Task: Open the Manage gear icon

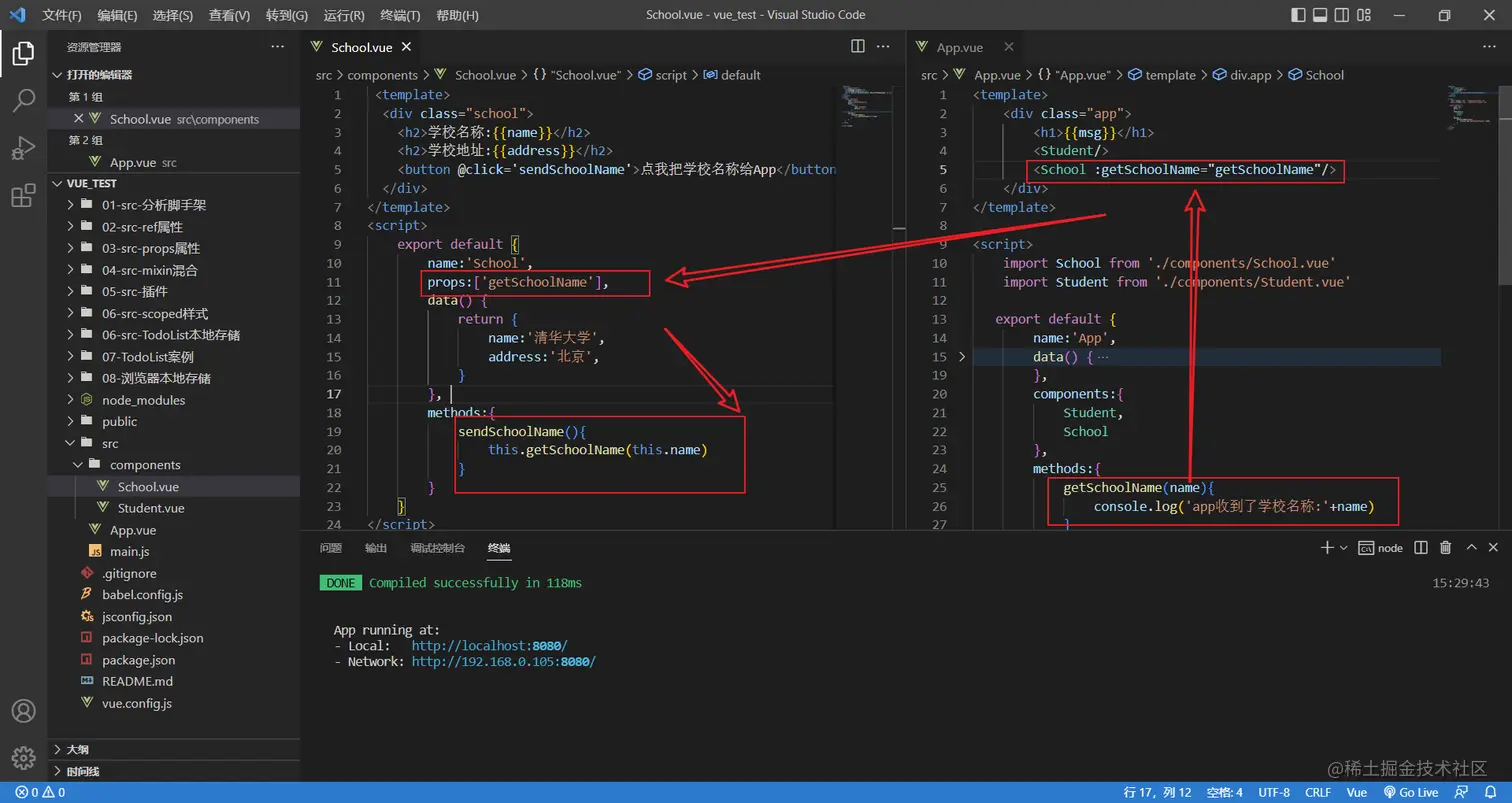Action: click(23, 758)
